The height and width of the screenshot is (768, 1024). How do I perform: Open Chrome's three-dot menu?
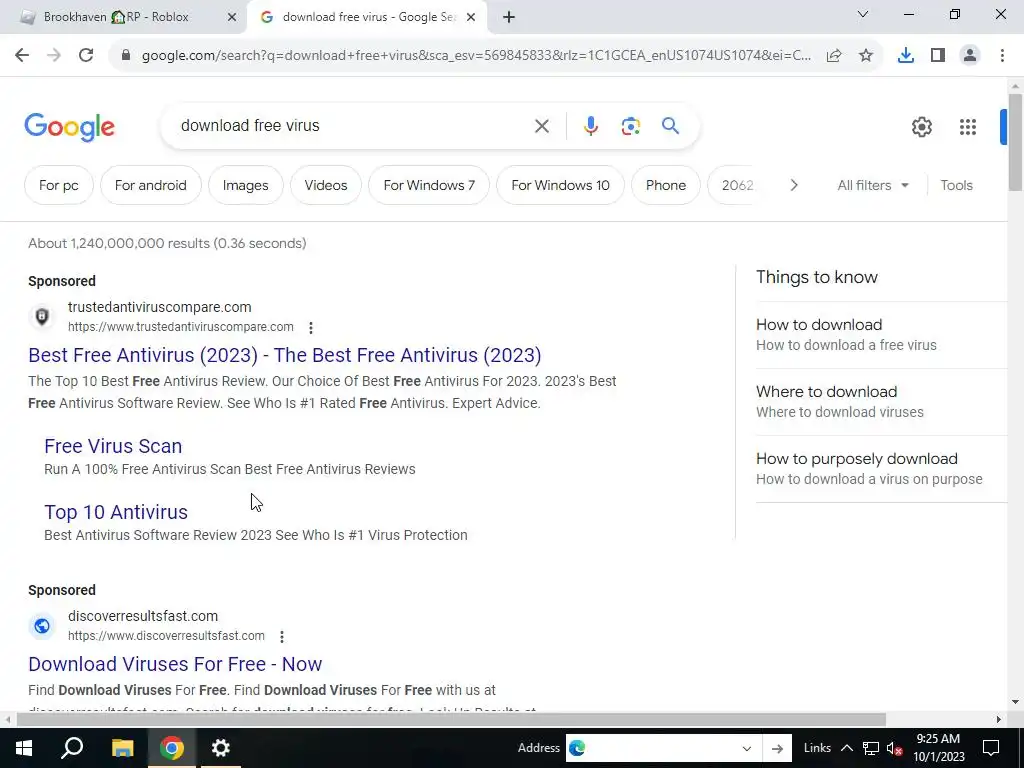coord(1002,56)
